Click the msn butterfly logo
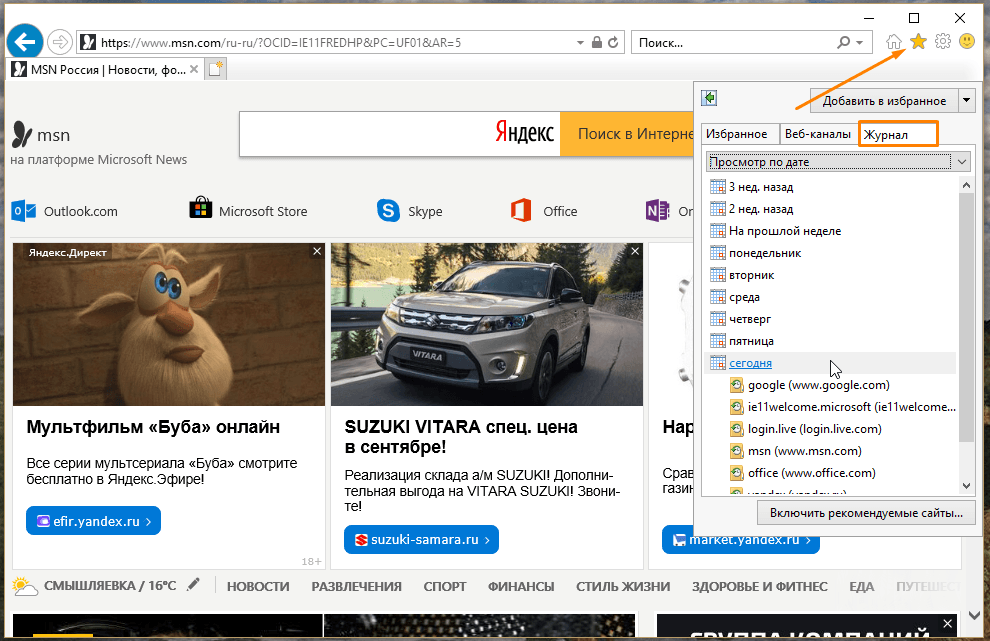 pyautogui.click(x=22, y=134)
